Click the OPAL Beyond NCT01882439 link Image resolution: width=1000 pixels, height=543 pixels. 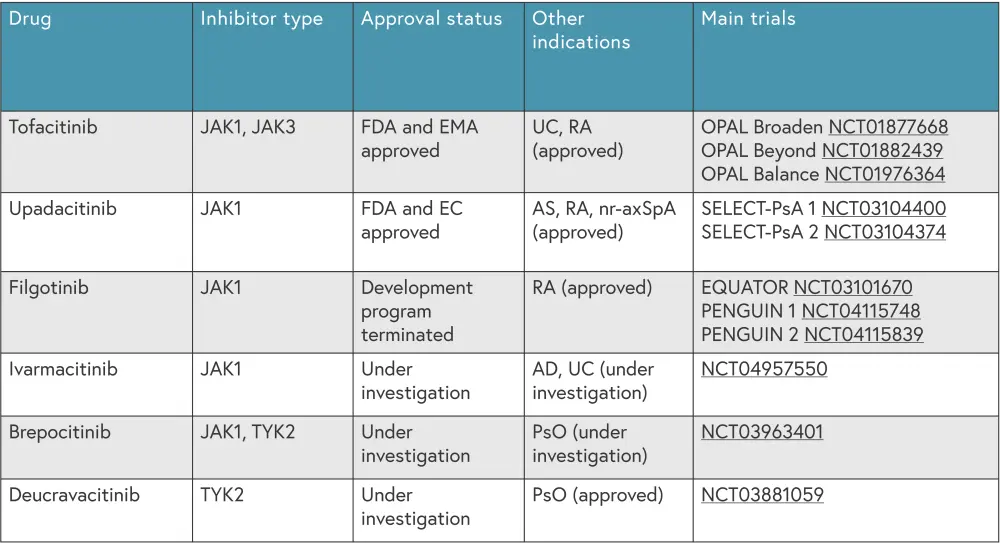tap(882, 151)
